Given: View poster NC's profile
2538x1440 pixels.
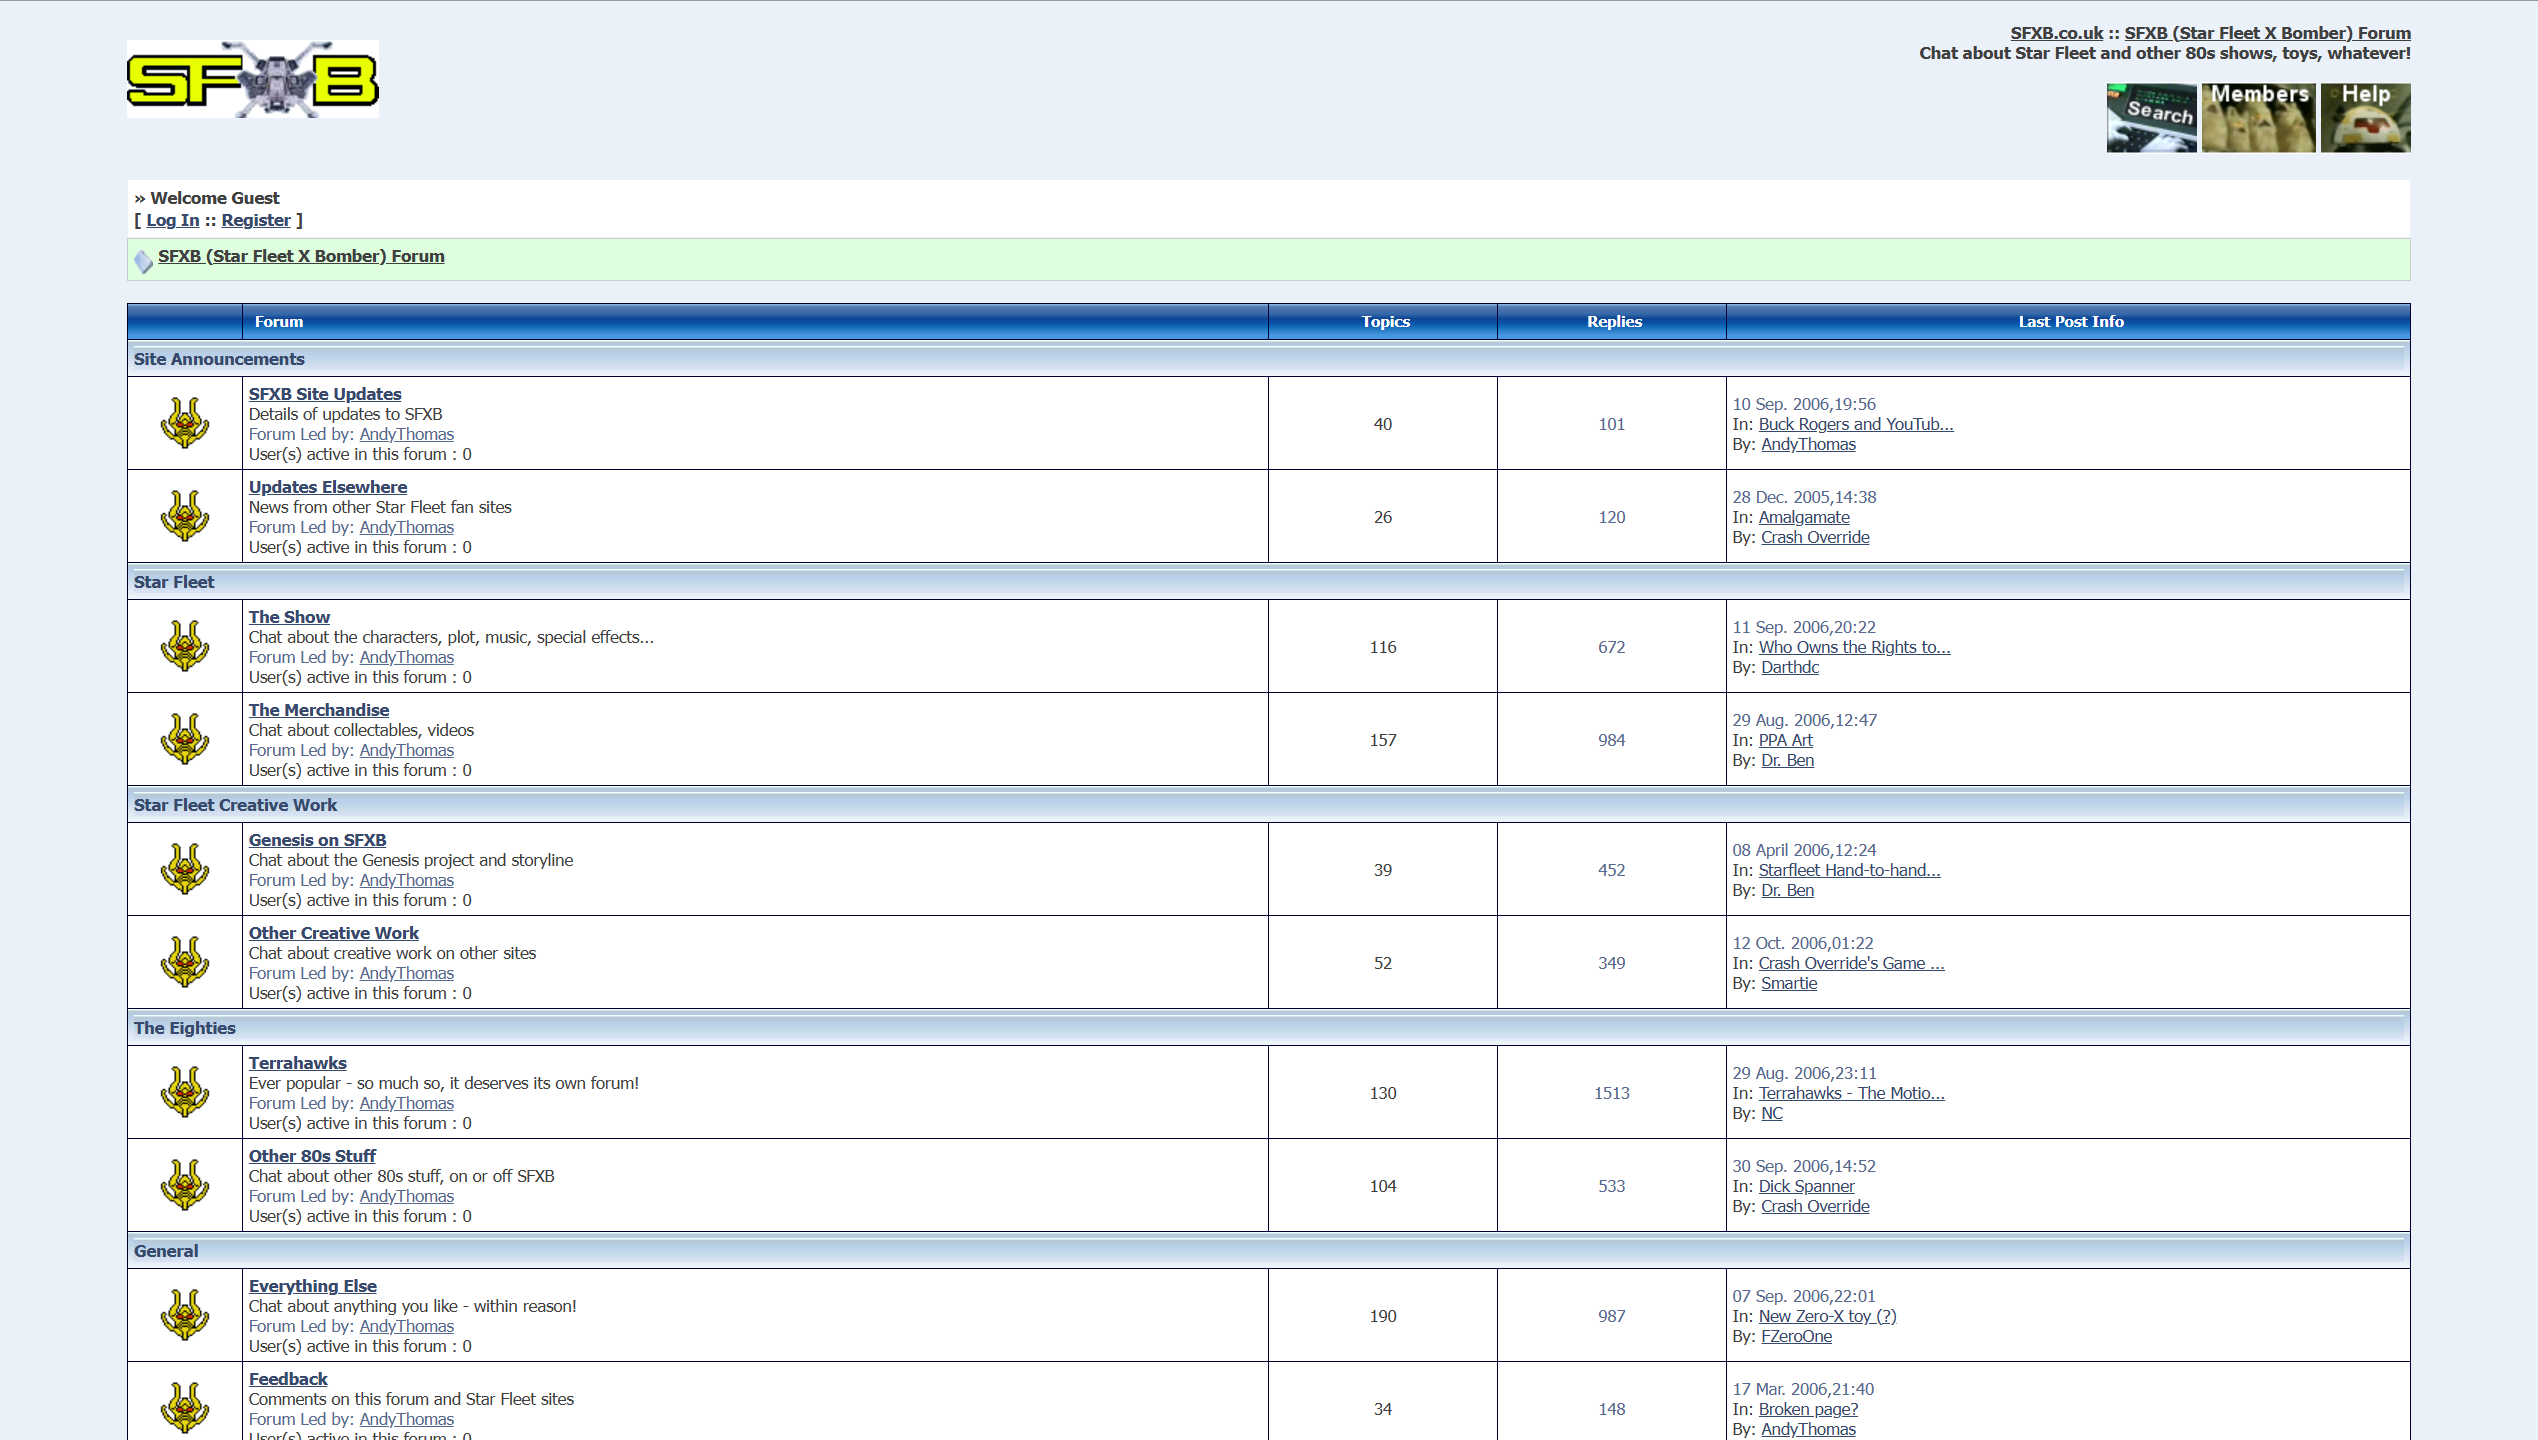Looking at the screenshot, I should click(1772, 1113).
